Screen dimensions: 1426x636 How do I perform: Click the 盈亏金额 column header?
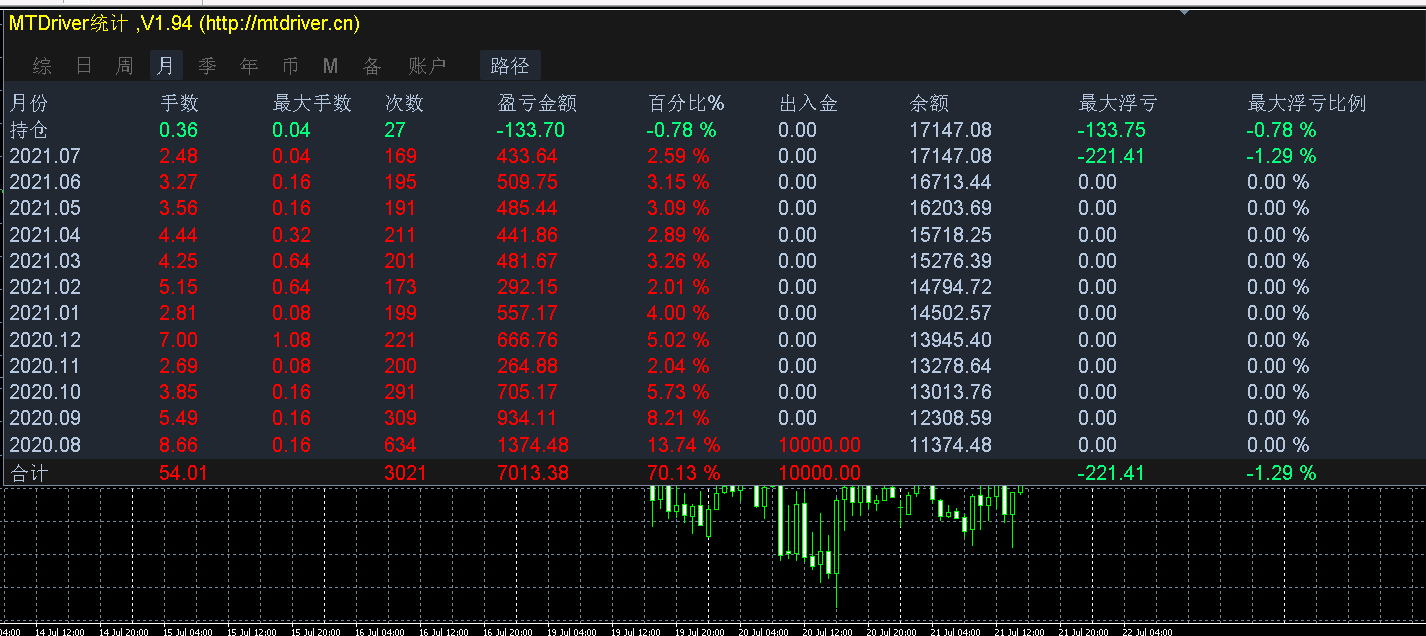click(x=537, y=103)
